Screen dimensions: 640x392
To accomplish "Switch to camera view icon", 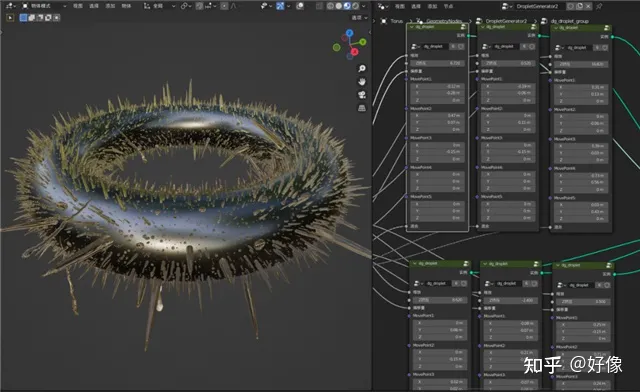I will 362,95.
